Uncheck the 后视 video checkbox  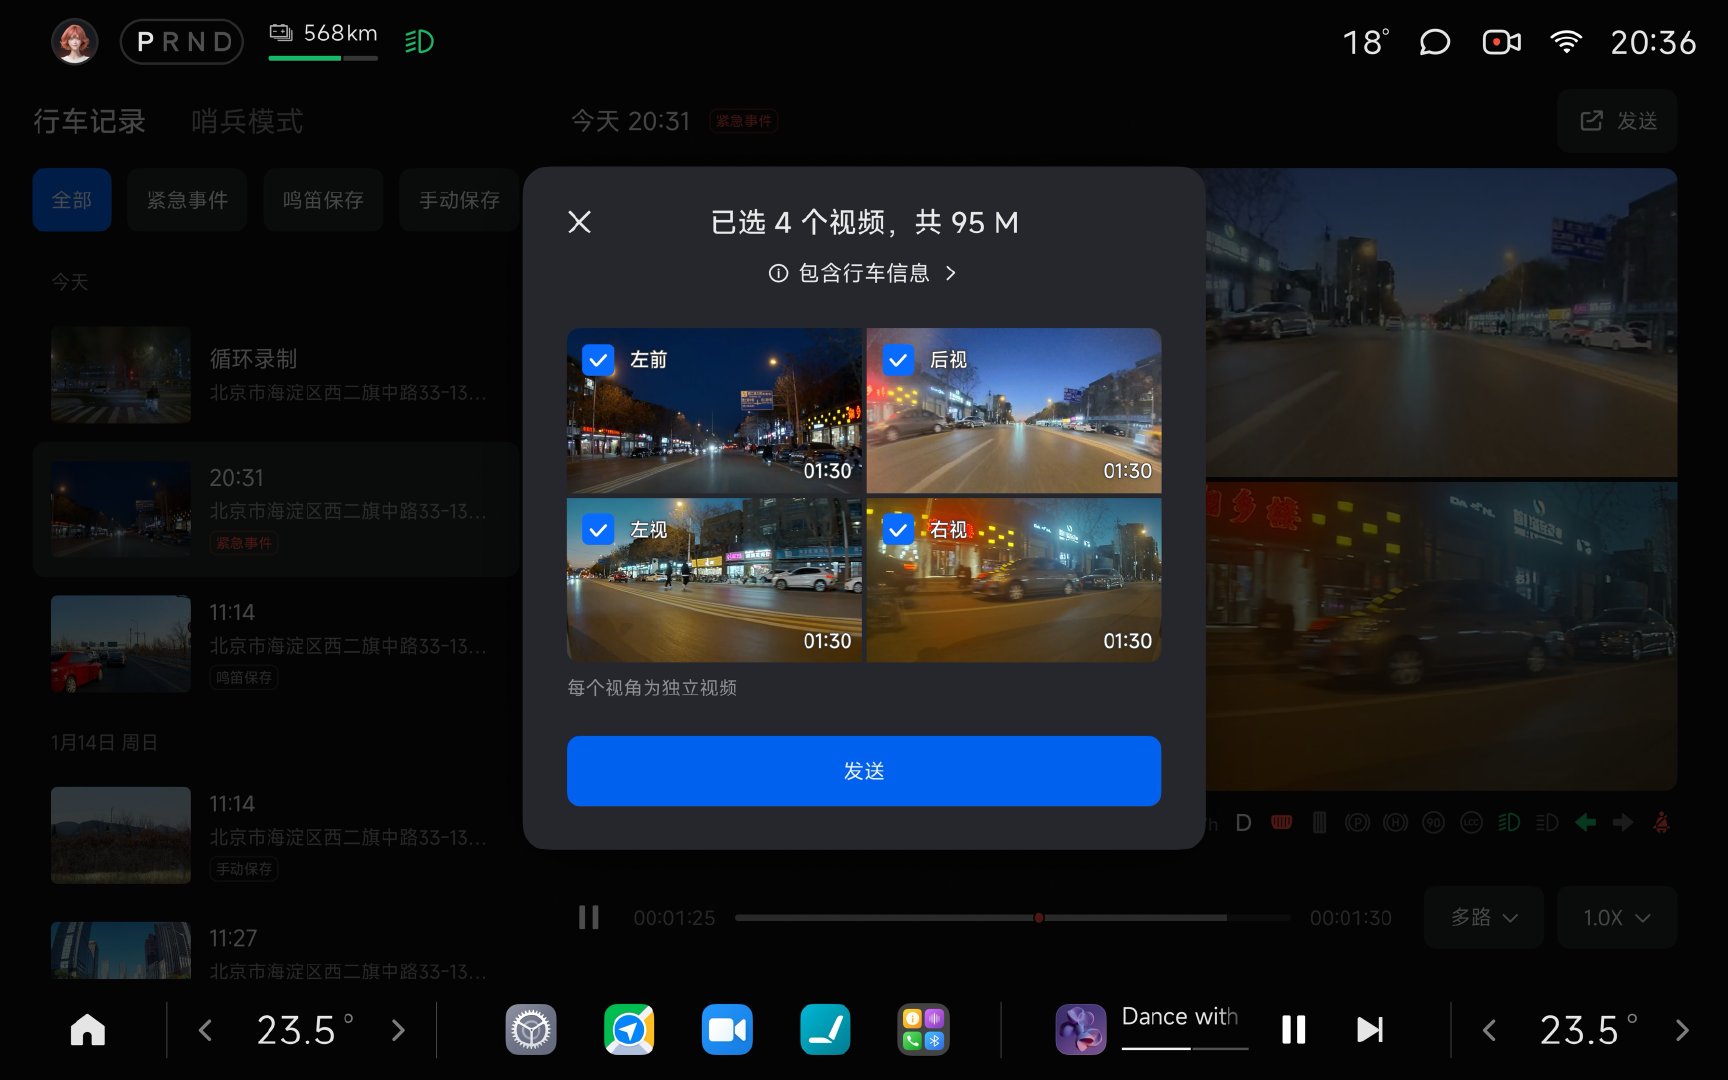898,360
